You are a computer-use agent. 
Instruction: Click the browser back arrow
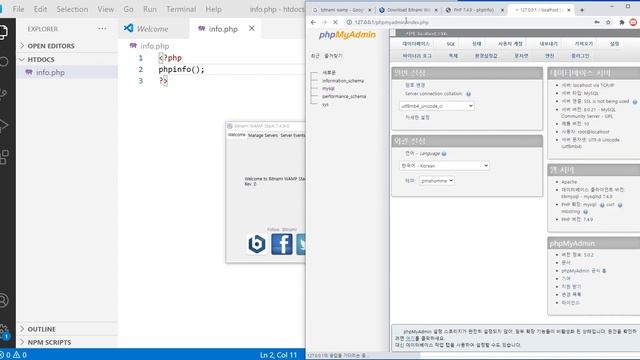pos(313,22)
